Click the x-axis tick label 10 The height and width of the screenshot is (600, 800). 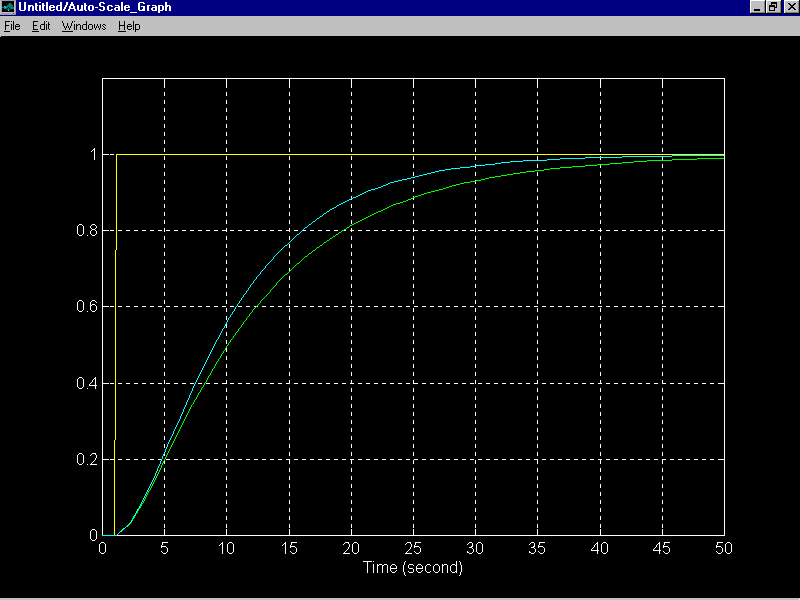pyautogui.click(x=227, y=548)
